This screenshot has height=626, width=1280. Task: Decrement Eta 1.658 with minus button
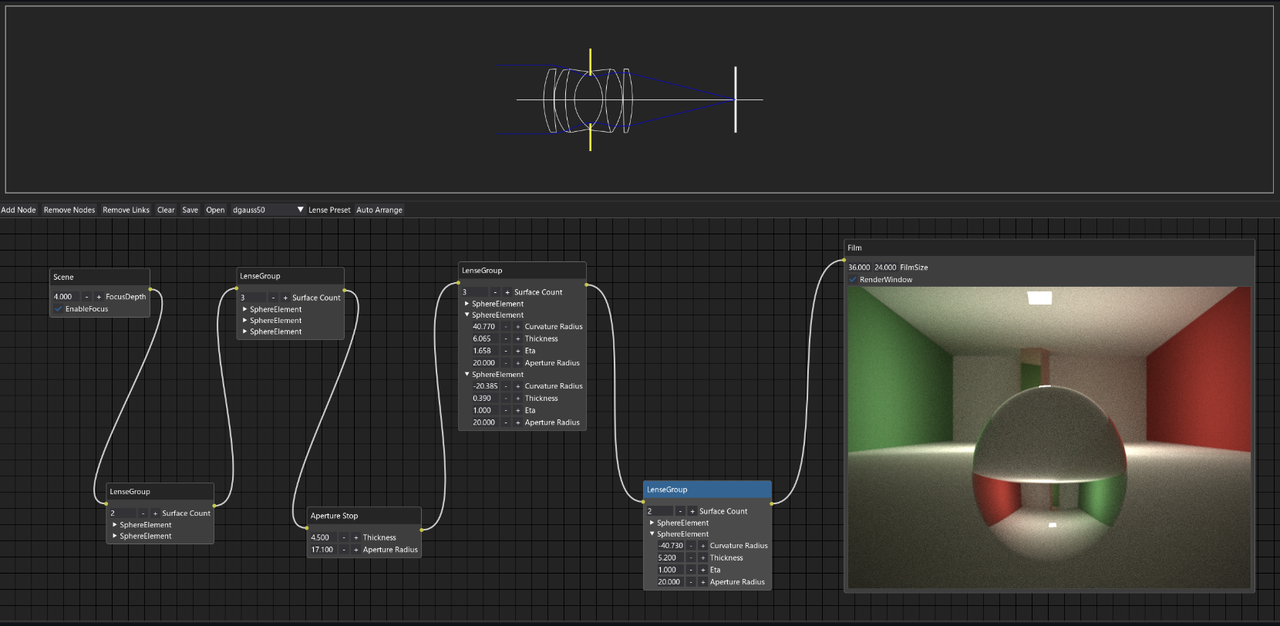(506, 350)
